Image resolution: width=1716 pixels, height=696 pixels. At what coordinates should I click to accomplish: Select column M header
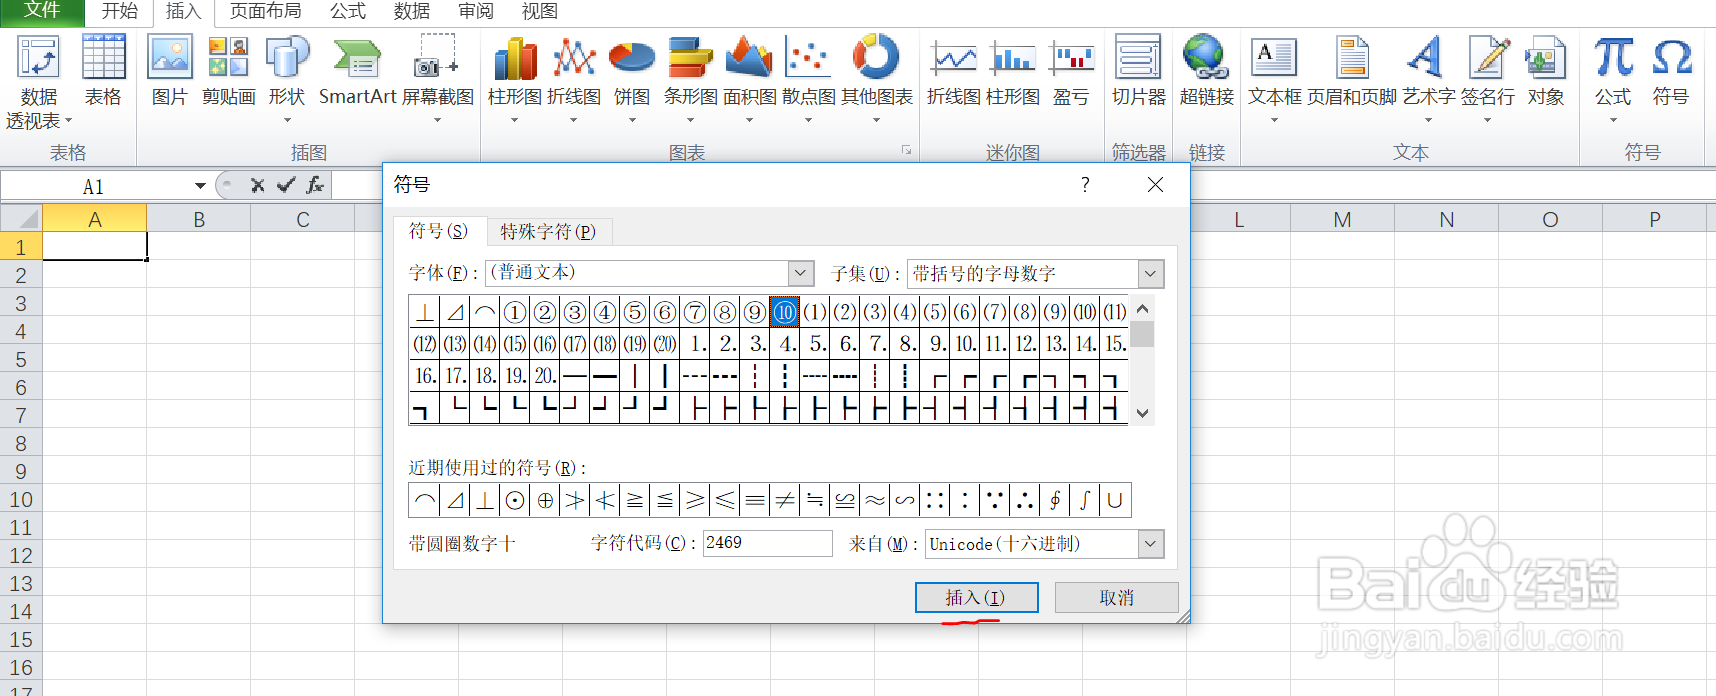tap(1342, 219)
